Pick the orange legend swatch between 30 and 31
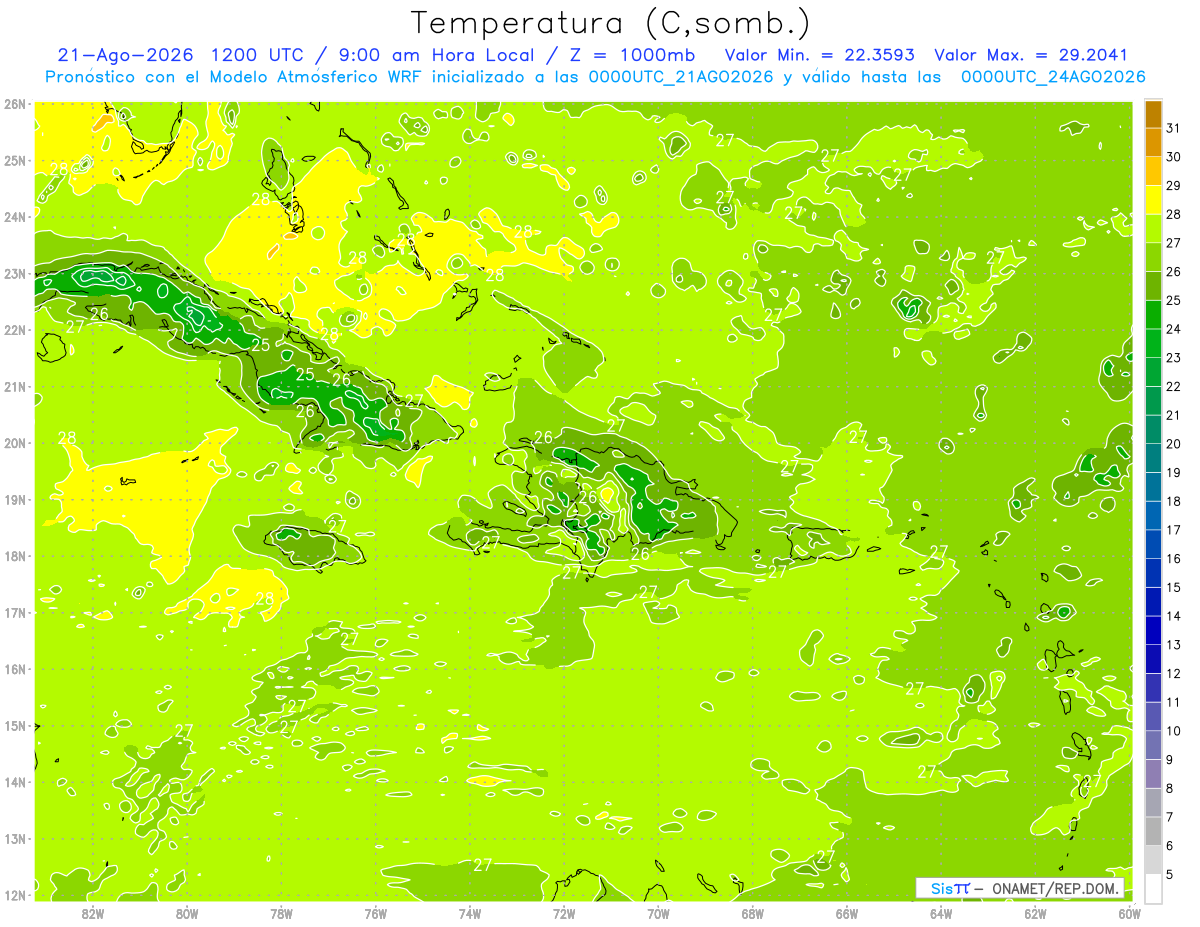Image resolution: width=1200 pixels, height=927 pixels. click(1153, 143)
